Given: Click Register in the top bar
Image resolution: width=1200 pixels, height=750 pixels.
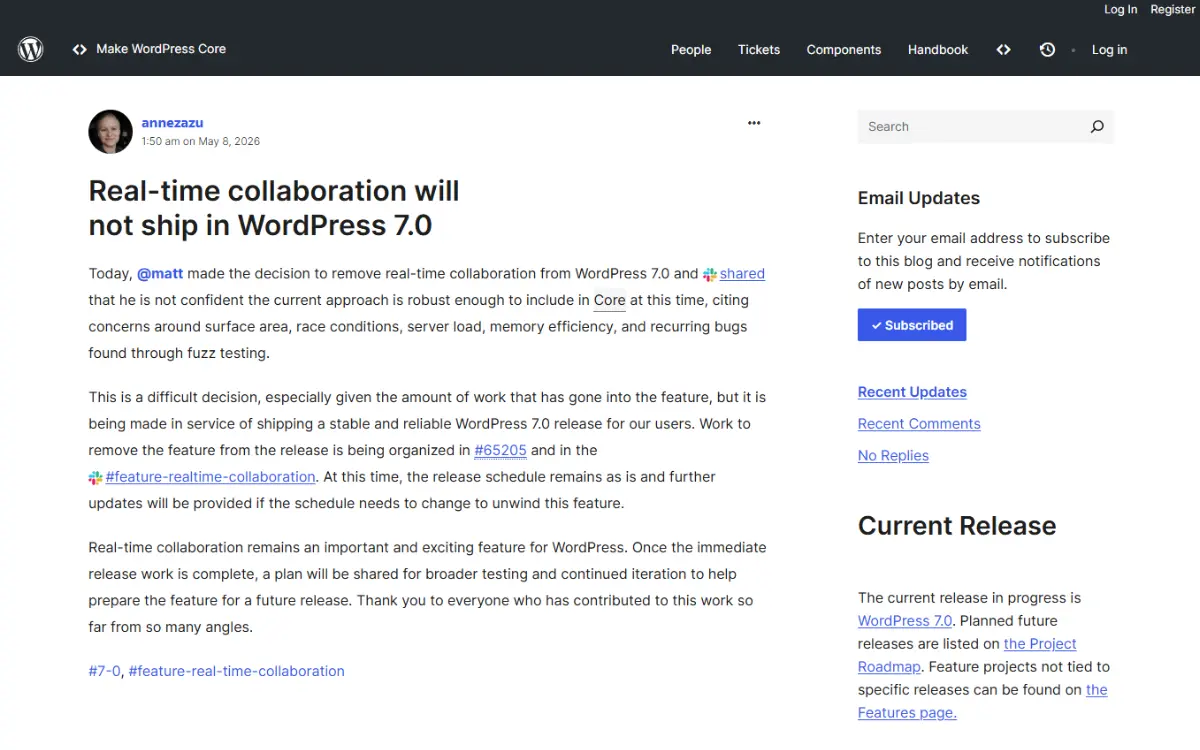Looking at the screenshot, I should 1173,9.
